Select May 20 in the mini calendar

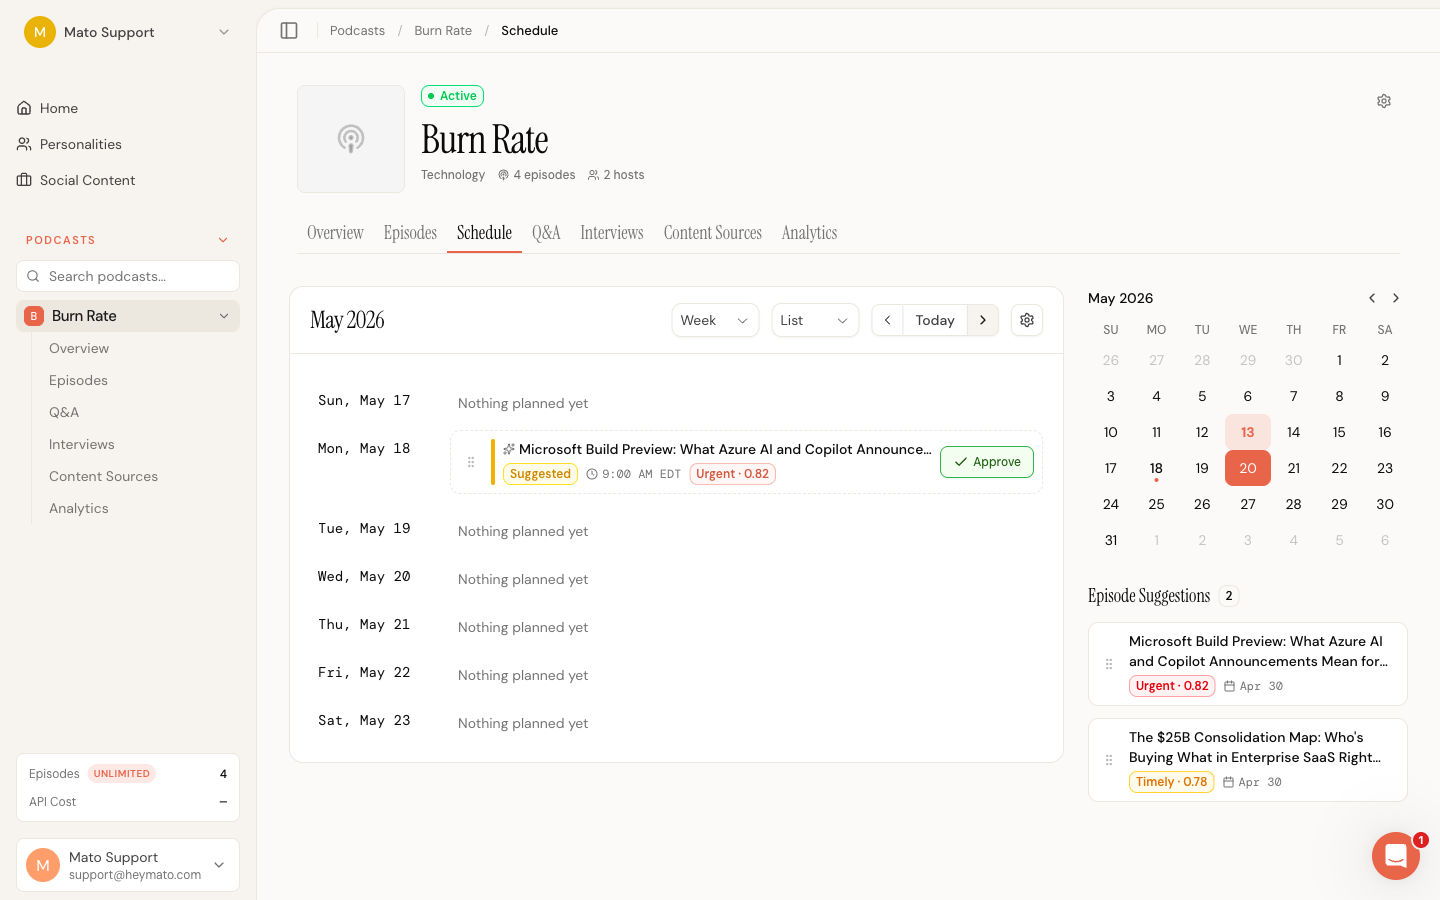coord(1248,468)
